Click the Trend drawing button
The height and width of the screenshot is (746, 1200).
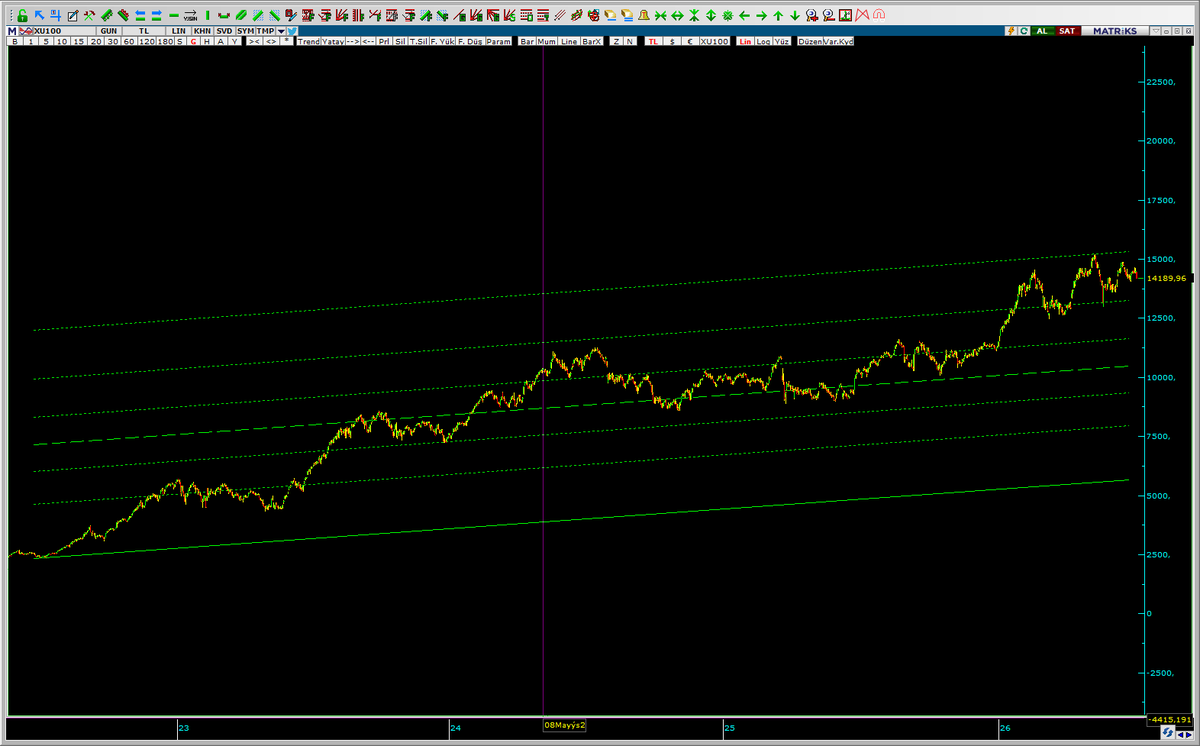point(308,42)
